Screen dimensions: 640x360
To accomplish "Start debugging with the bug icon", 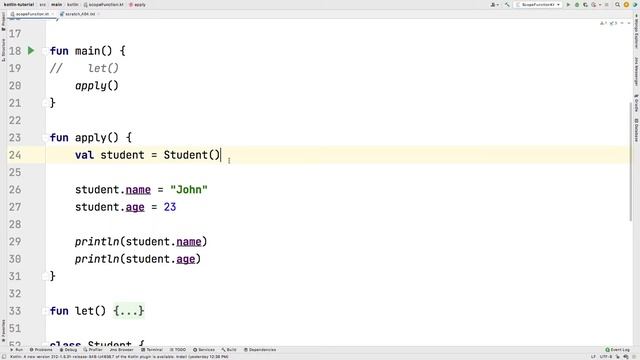I will pos(577,4).
